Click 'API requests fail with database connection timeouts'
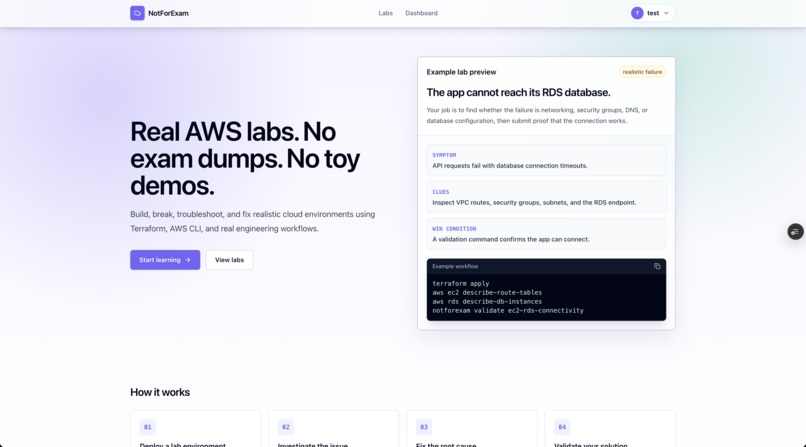 pyautogui.click(x=510, y=165)
